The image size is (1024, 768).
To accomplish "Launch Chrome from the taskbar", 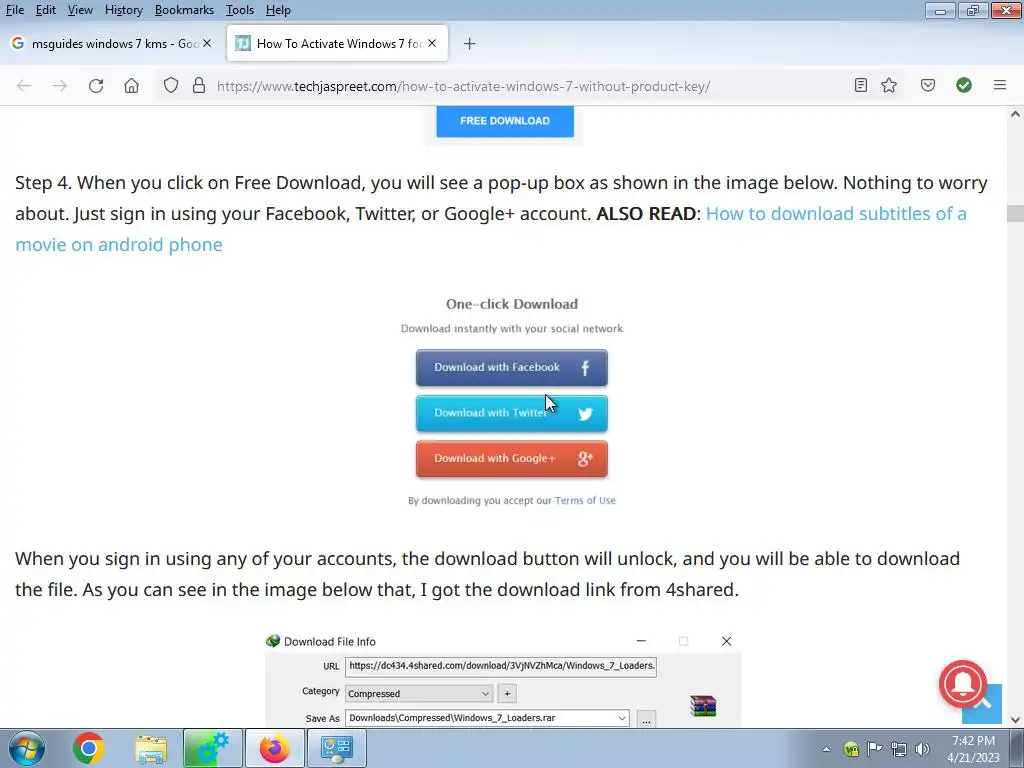I will pyautogui.click(x=89, y=748).
